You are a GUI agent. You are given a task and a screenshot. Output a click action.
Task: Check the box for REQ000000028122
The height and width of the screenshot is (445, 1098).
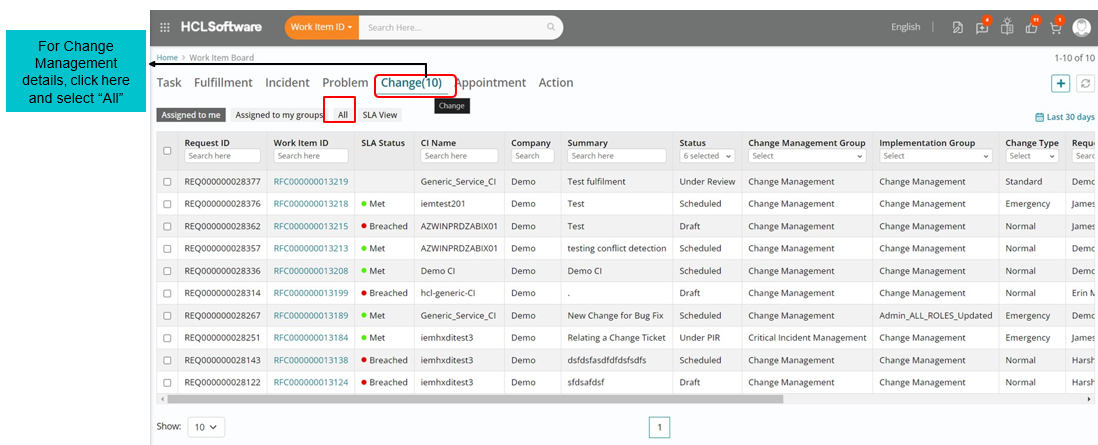(x=167, y=383)
